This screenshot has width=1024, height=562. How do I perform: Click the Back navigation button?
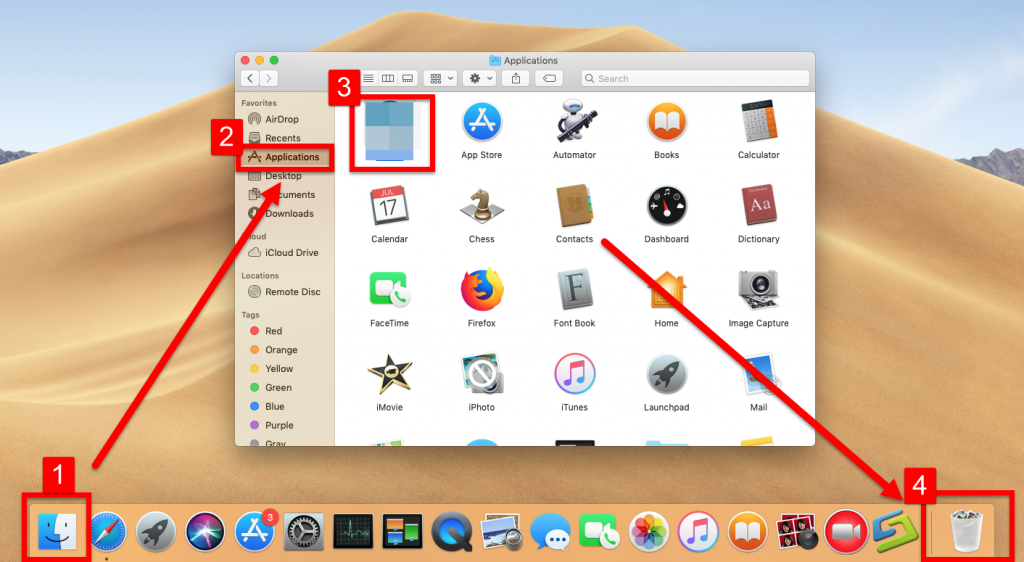pos(250,78)
